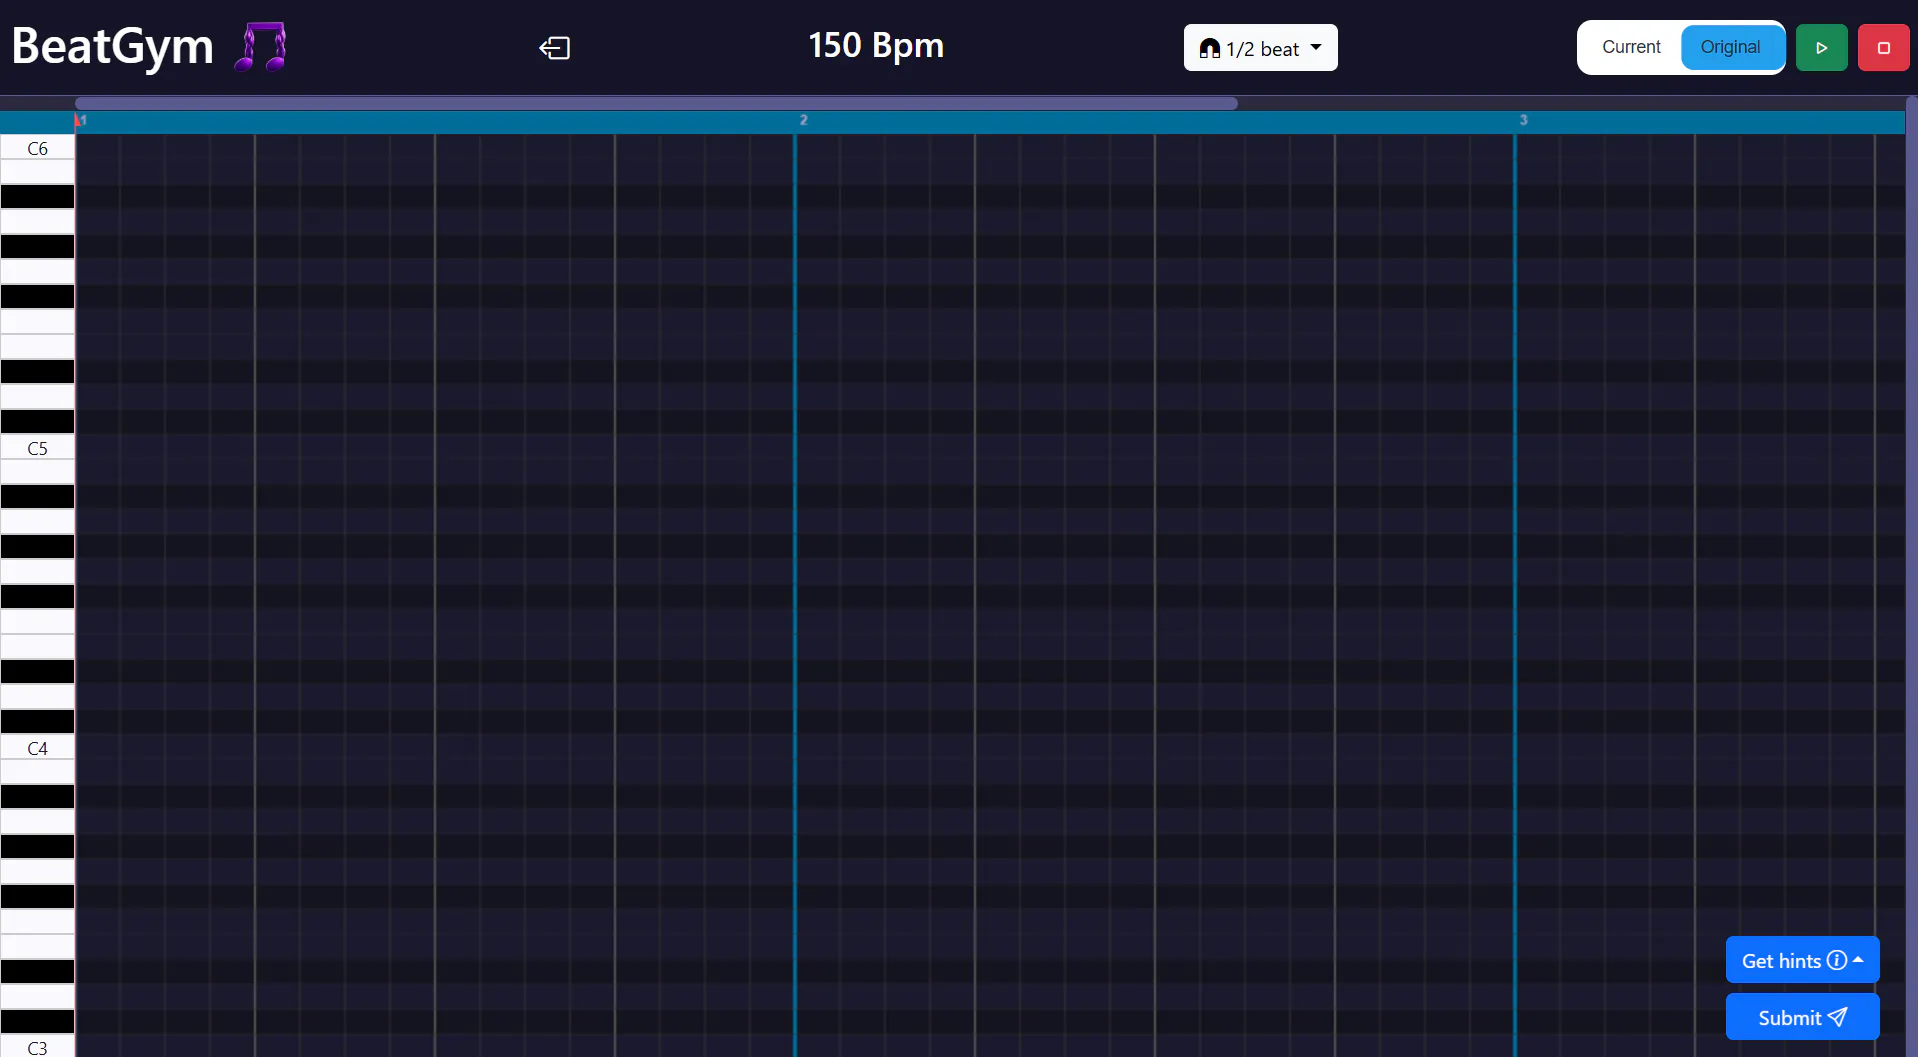
Task: Play the C5 piano key
Action: click(37, 448)
